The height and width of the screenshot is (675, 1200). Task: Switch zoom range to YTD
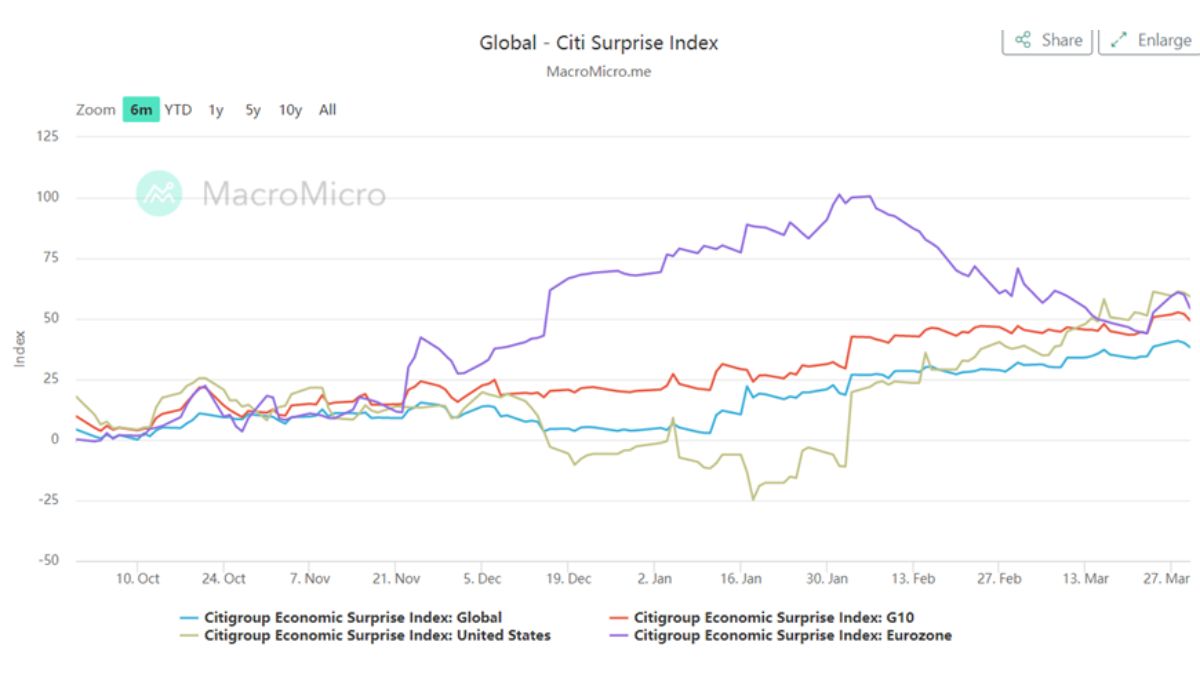tap(178, 110)
